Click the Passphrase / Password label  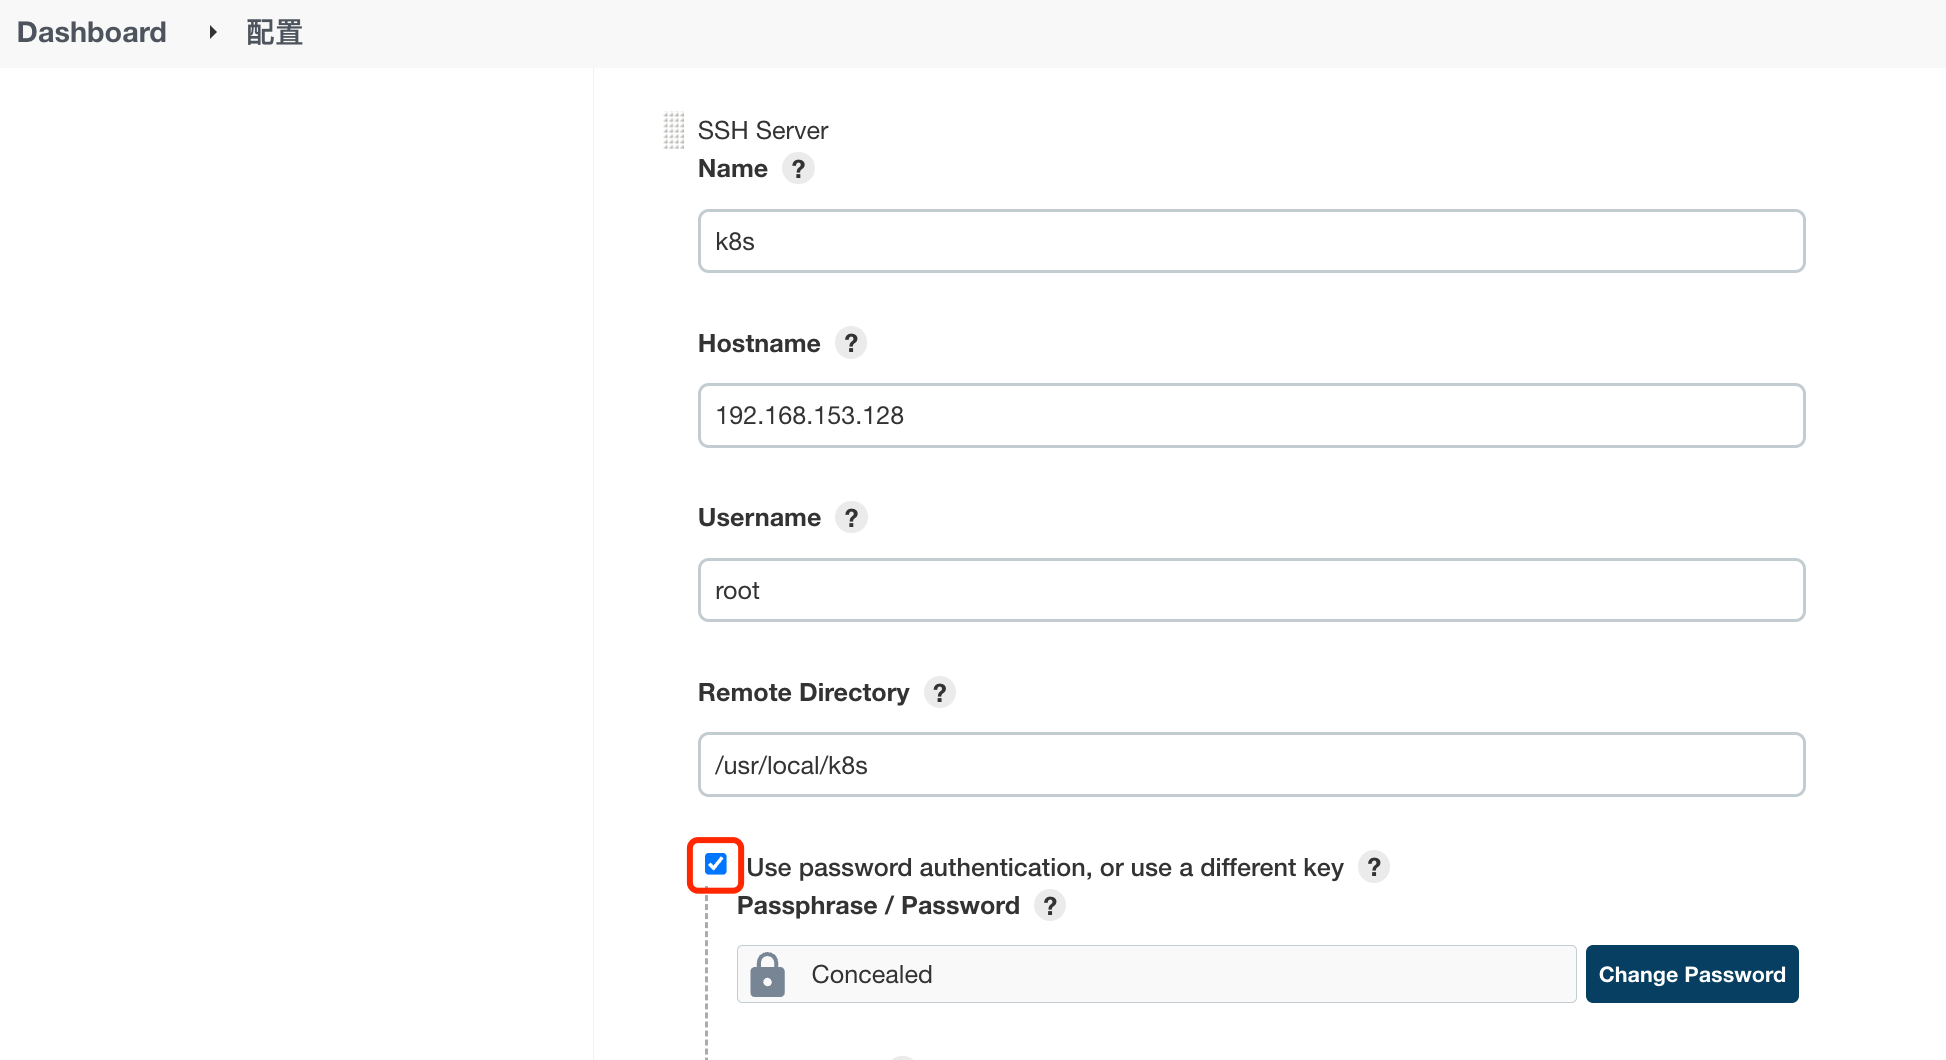coord(878,905)
